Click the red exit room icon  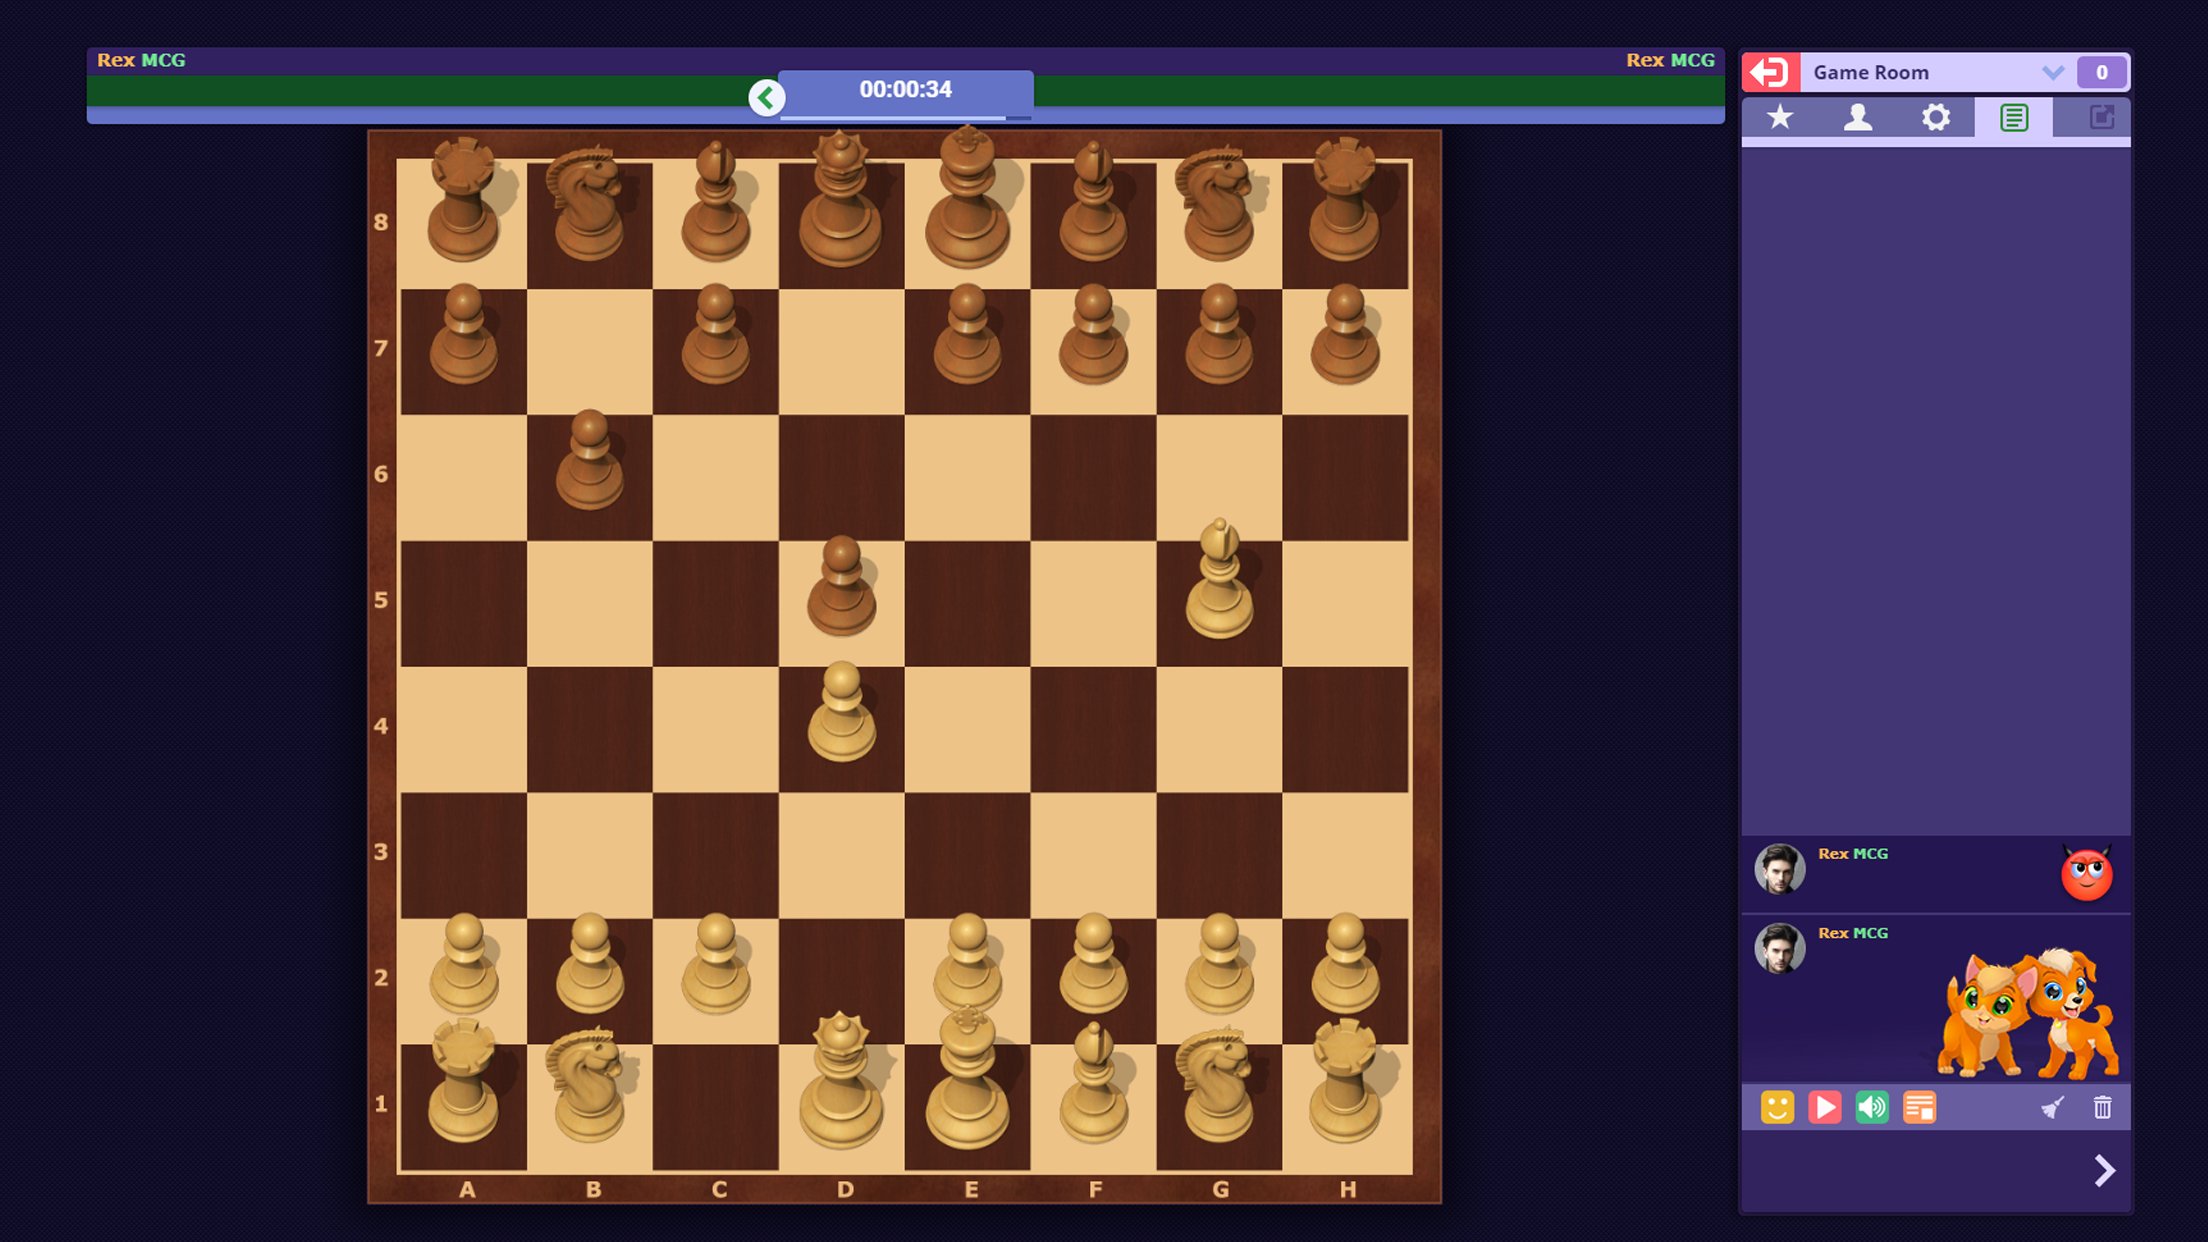1770,72
